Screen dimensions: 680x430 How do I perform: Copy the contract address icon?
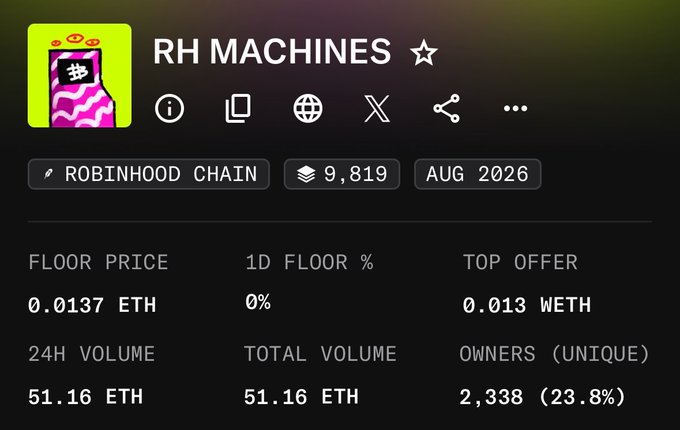[x=238, y=108]
